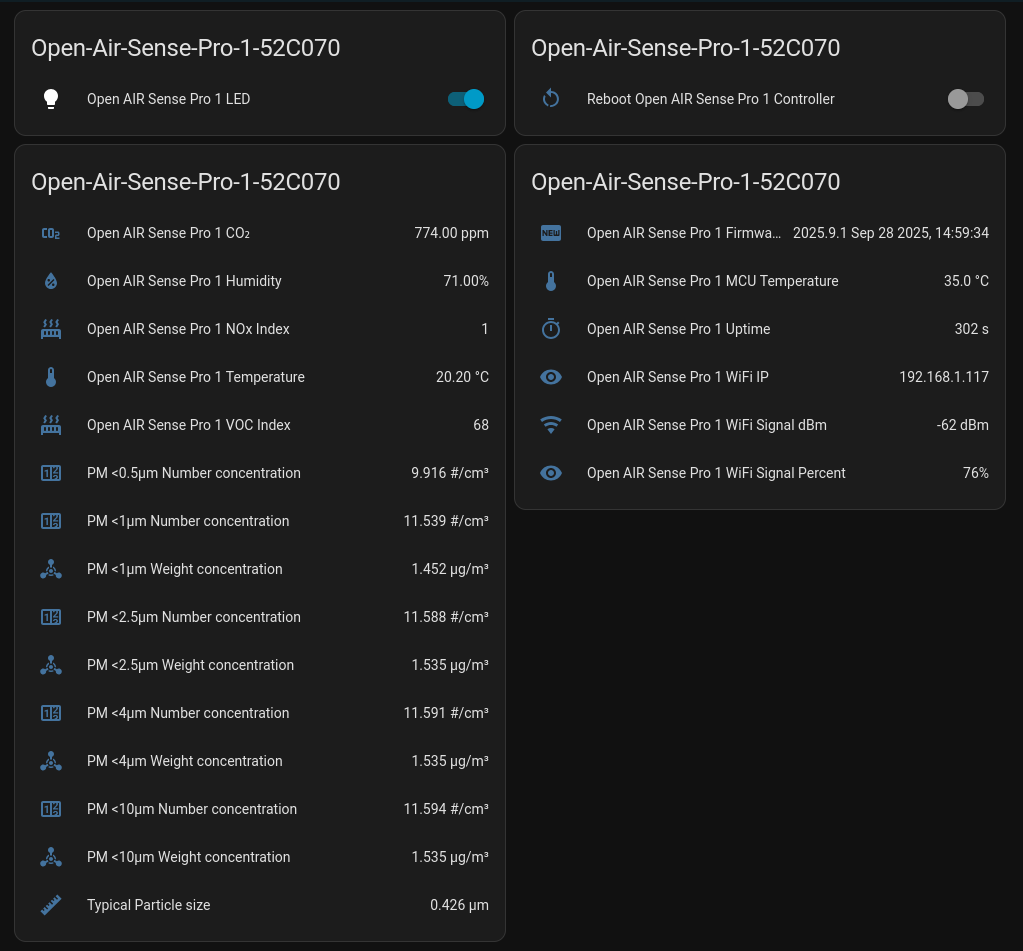Click the Firmware NEW badge icon
1023x951 pixels.
pos(551,233)
